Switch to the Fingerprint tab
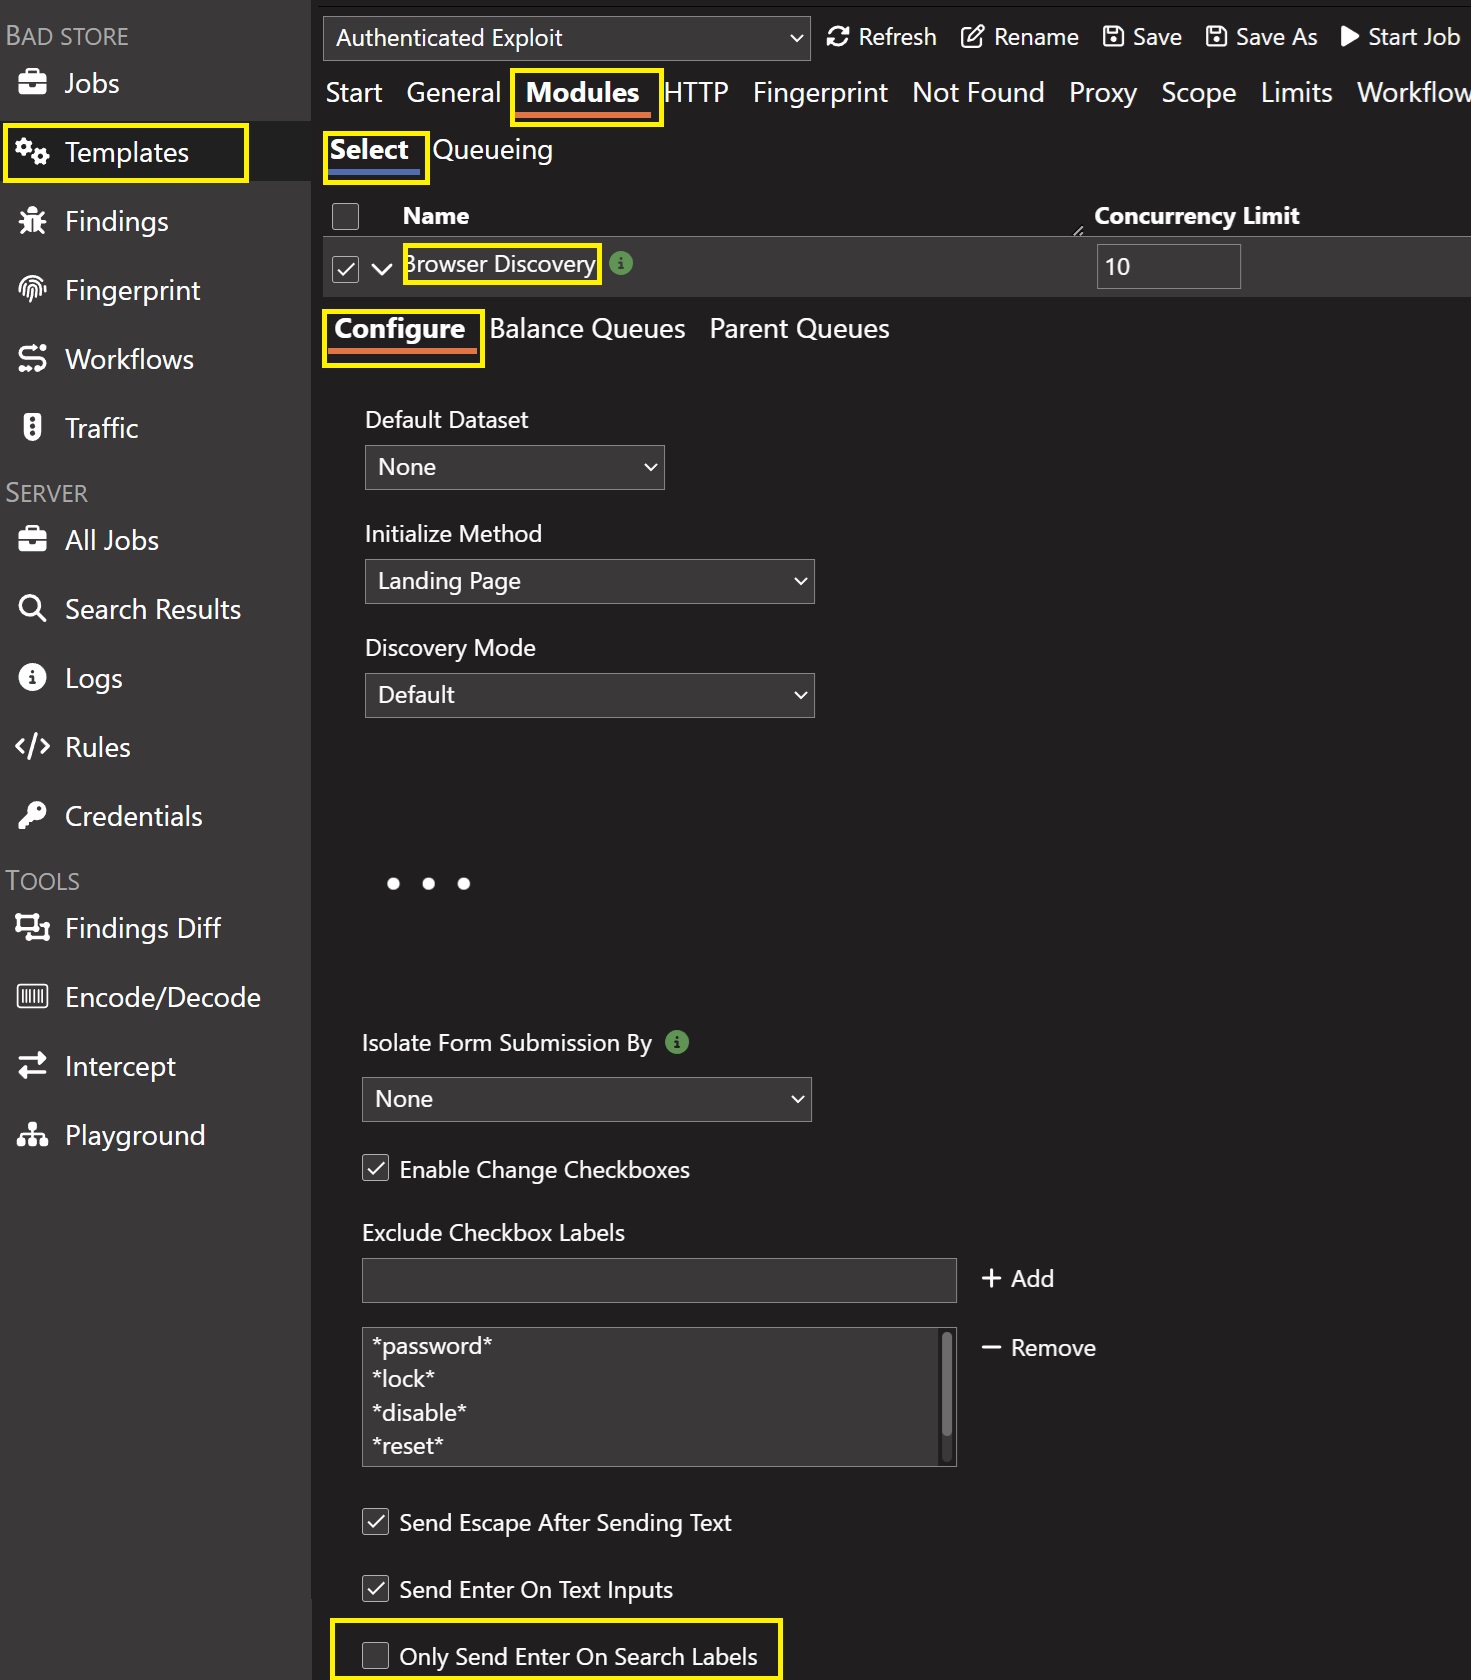Image resolution: width=1471 pixels, height=1680 pixels. [x=819, y=93]
